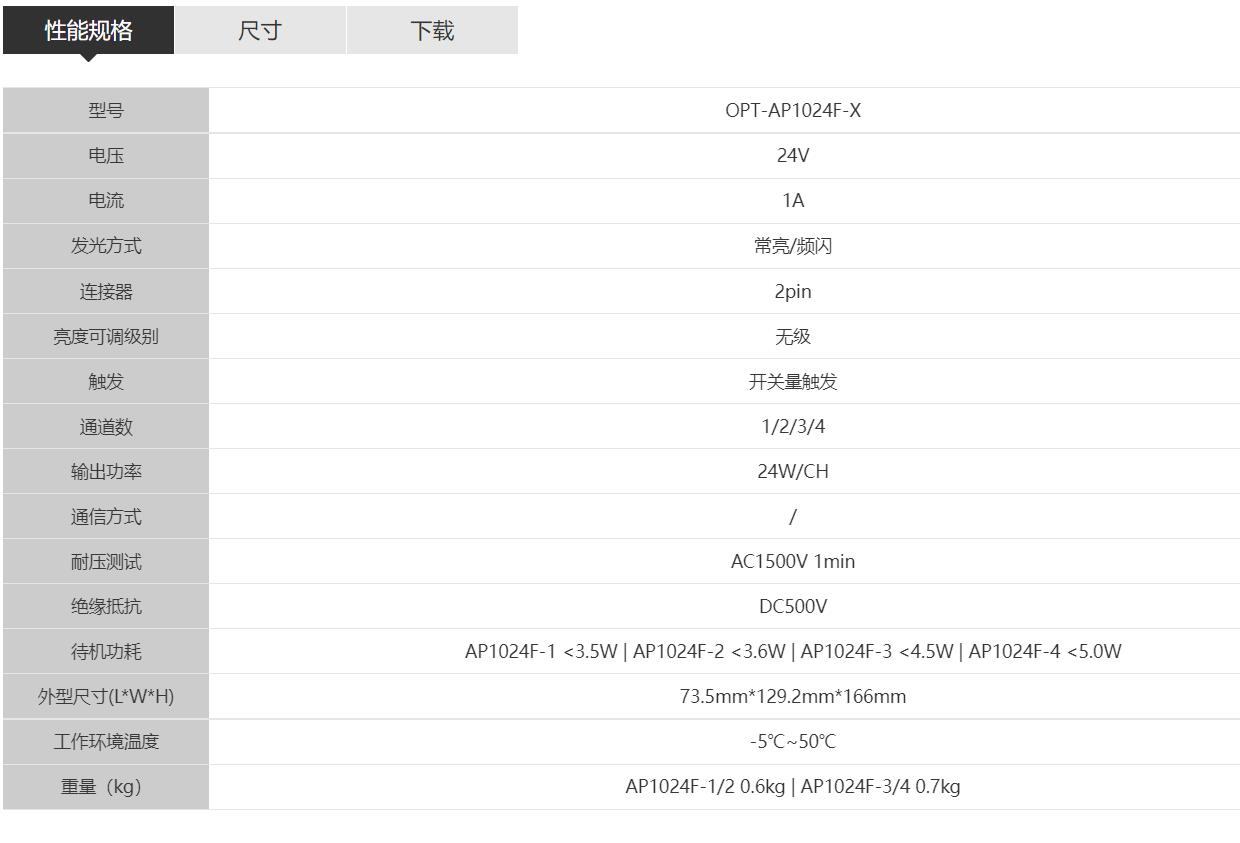Click the 开关量触发 trigger value
1240x843 pixels.
click(x=793, y=382)
